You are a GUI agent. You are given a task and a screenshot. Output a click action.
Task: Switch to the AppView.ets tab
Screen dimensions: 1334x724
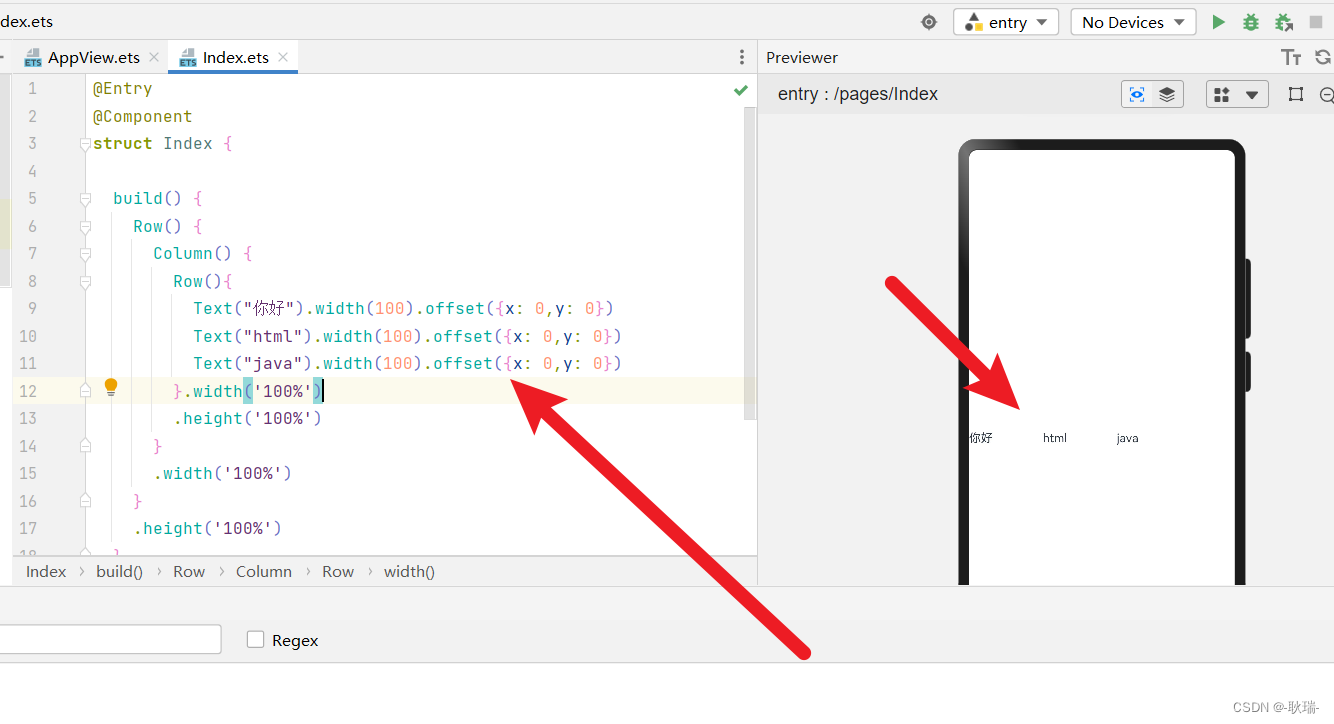coord(93,57)
